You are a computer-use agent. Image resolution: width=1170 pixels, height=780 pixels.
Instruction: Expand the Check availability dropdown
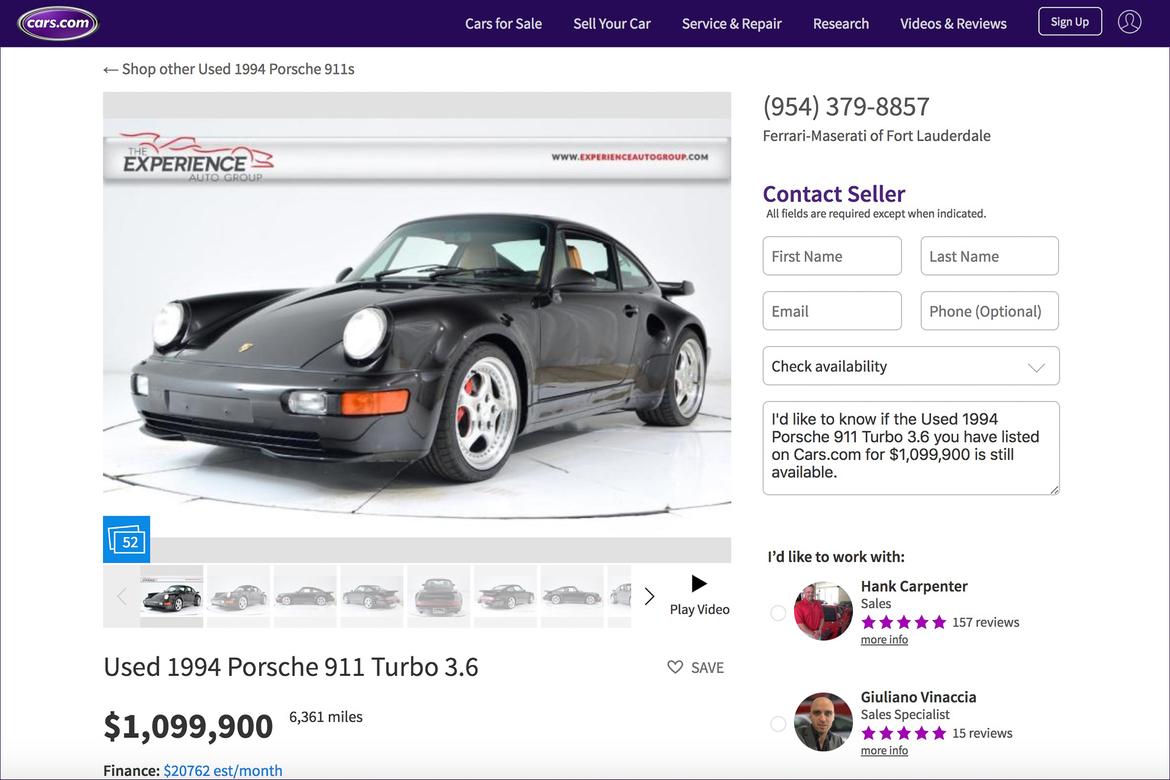(x=910, y=366)
